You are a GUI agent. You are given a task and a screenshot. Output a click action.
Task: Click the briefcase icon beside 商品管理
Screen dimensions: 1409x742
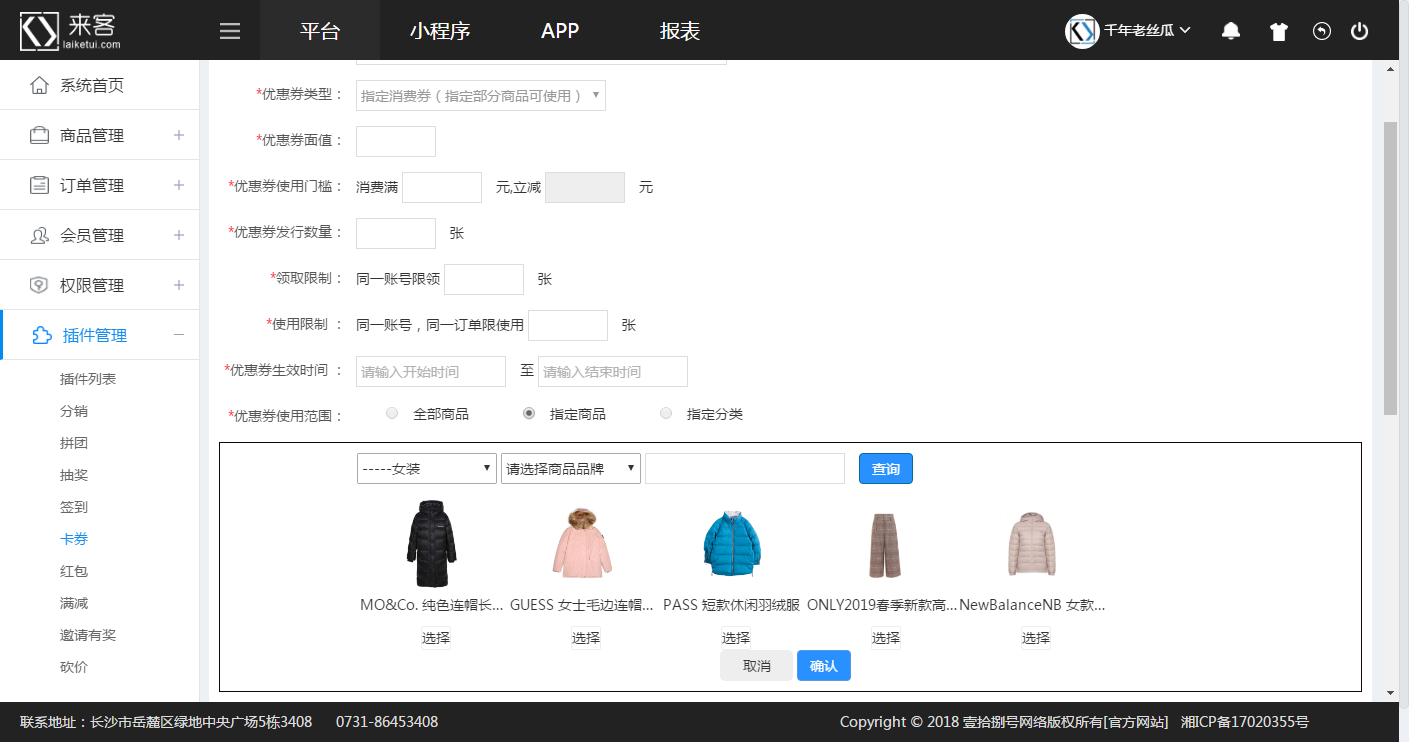(39, 135)
